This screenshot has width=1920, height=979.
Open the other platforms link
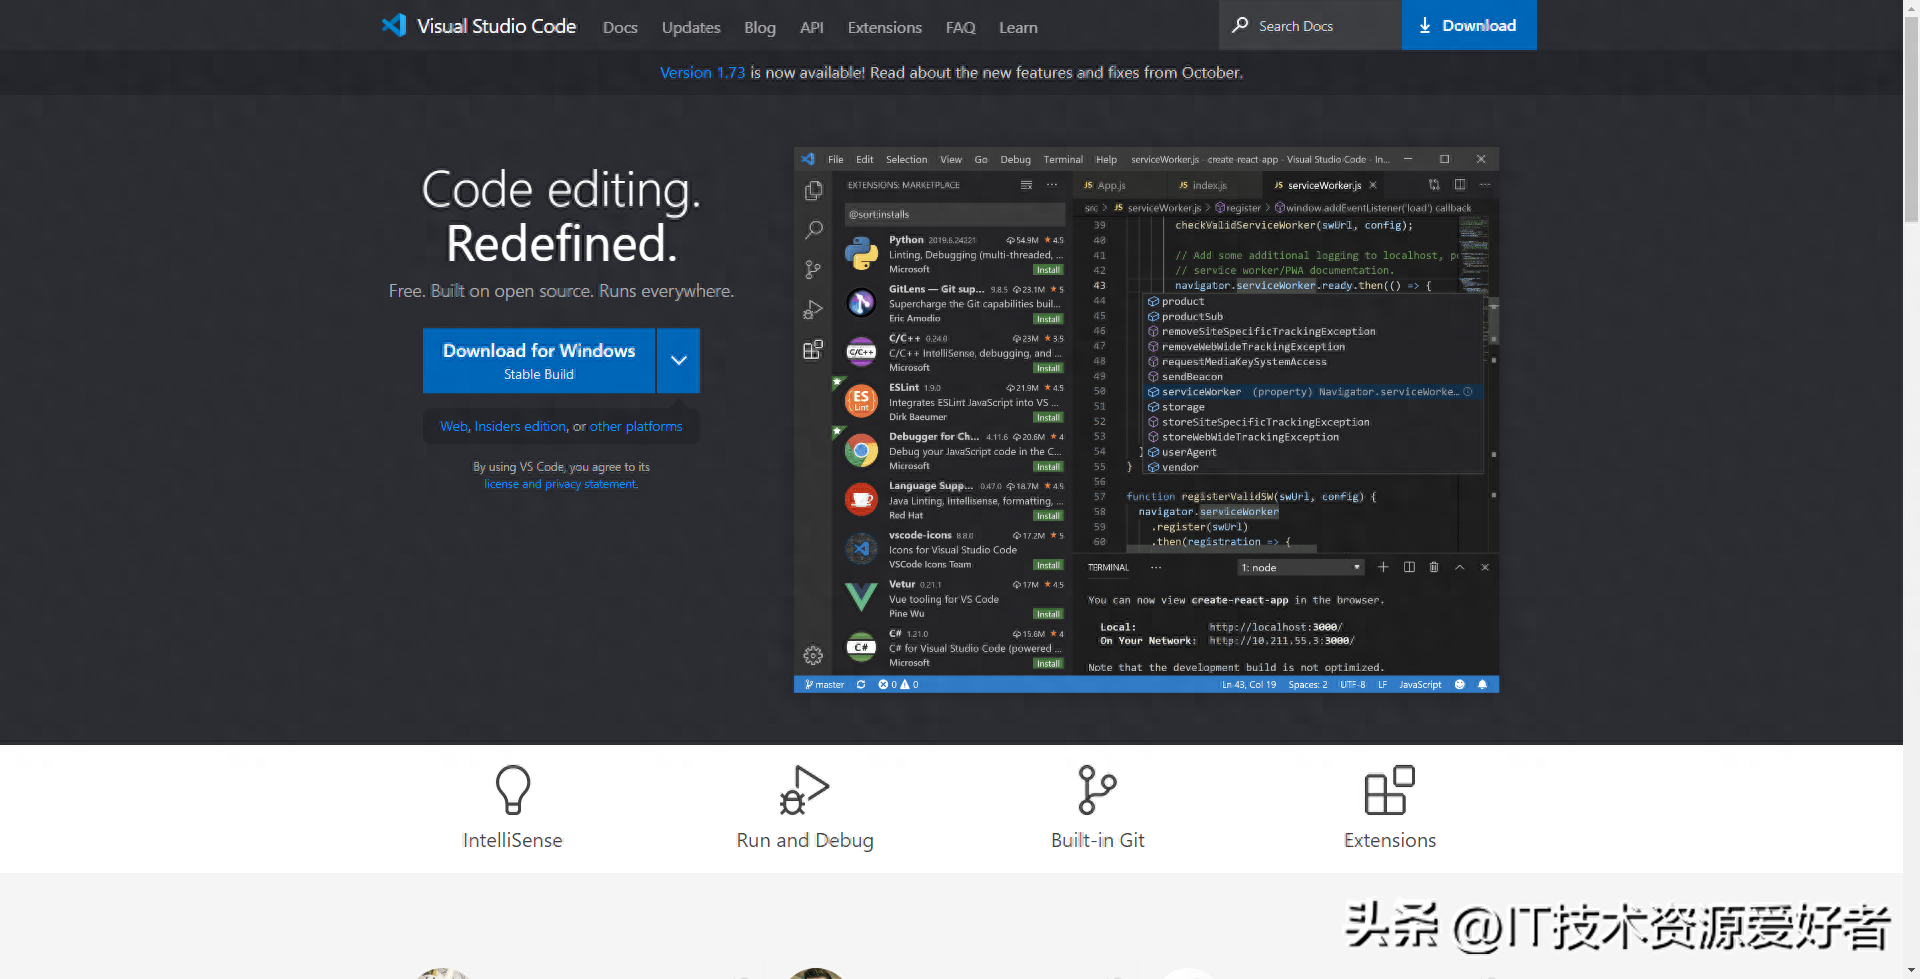point(636,427)
